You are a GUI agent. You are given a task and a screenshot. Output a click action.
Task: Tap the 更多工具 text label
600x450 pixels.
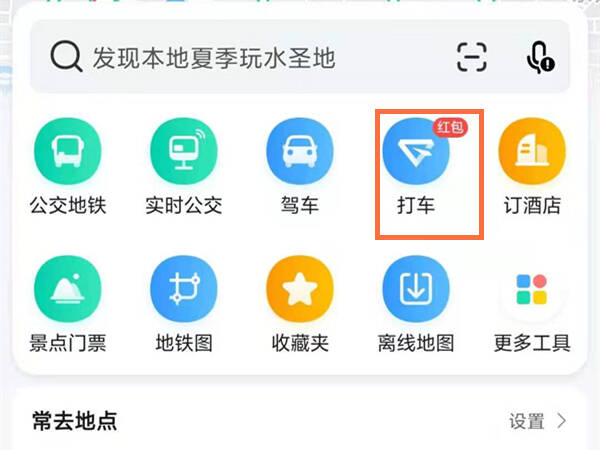(x=532, y=343)
